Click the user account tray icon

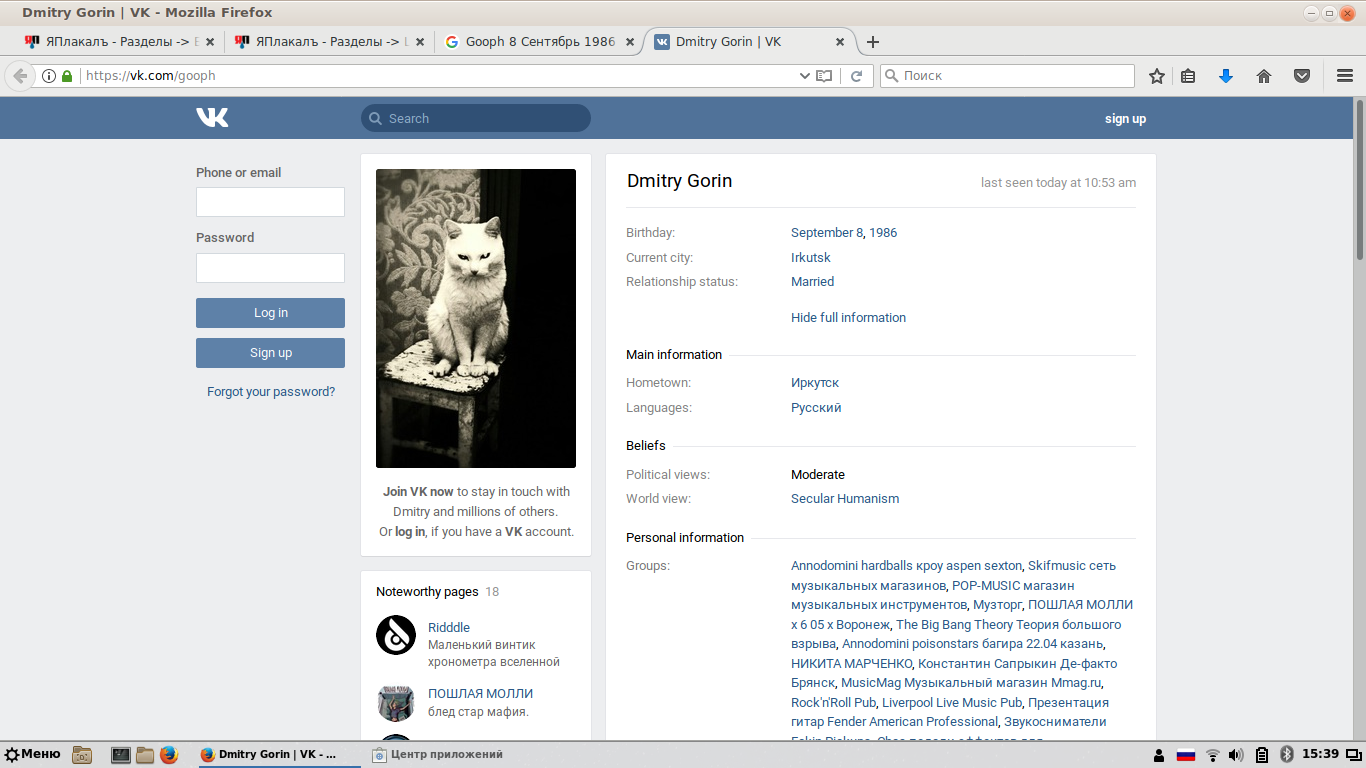(x=1159, y=755)
